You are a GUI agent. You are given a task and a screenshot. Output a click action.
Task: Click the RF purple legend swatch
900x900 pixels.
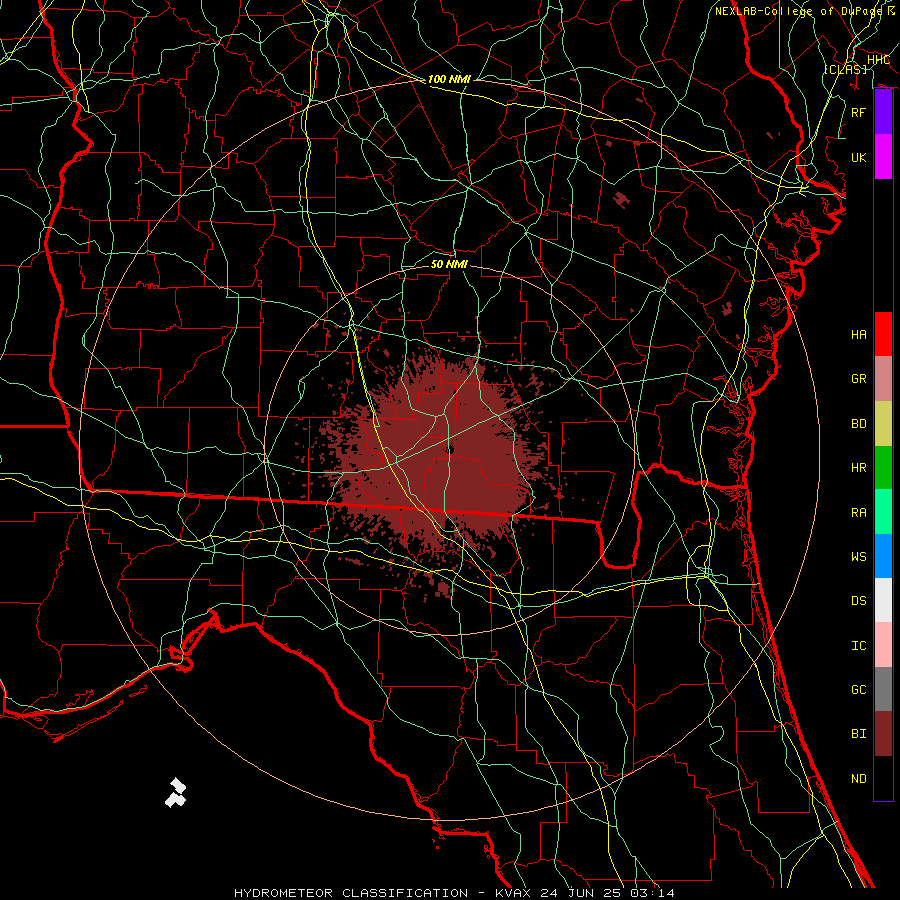point(883,112)
